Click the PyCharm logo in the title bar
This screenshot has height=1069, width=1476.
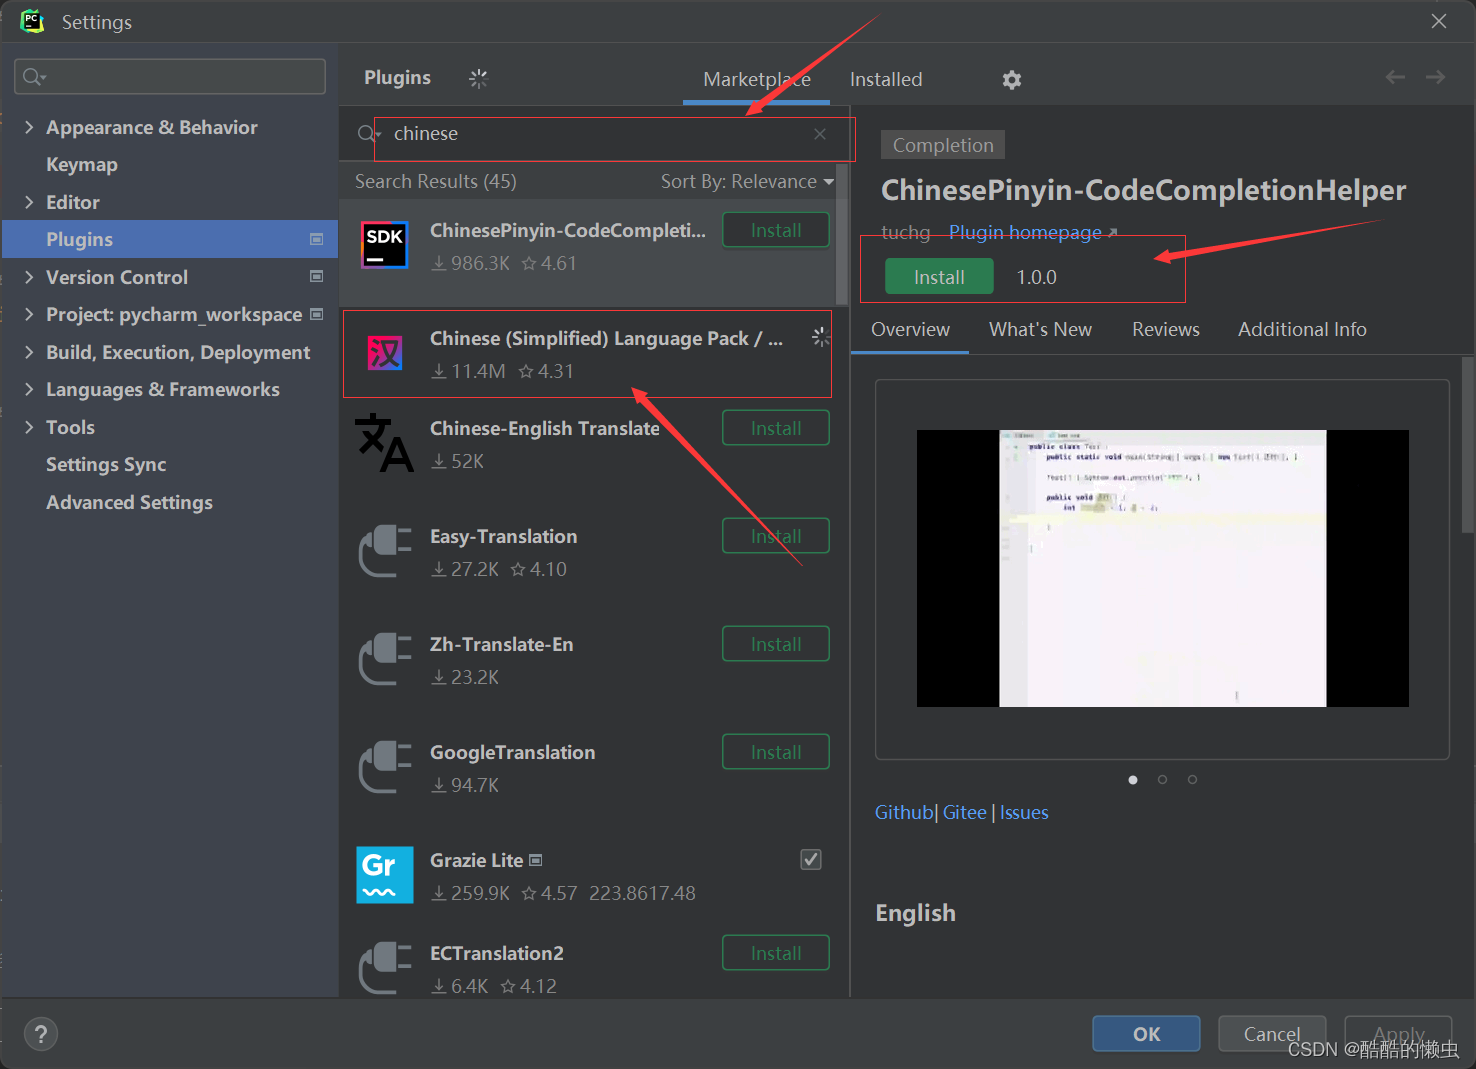pyautogui.click(x=31, y=21)
